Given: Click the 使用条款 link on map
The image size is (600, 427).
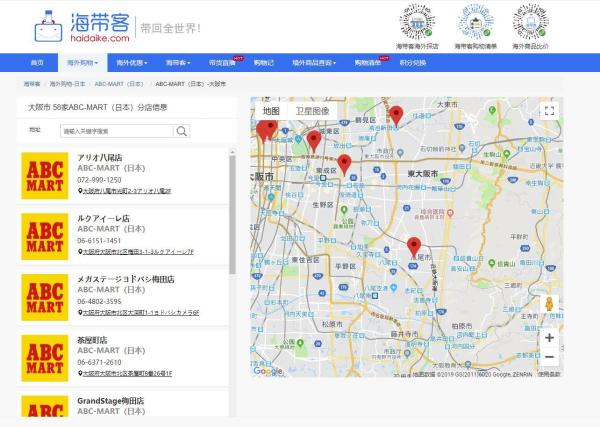Looking at the screenshot, I should pyautogui.click(x=549, y=374).
